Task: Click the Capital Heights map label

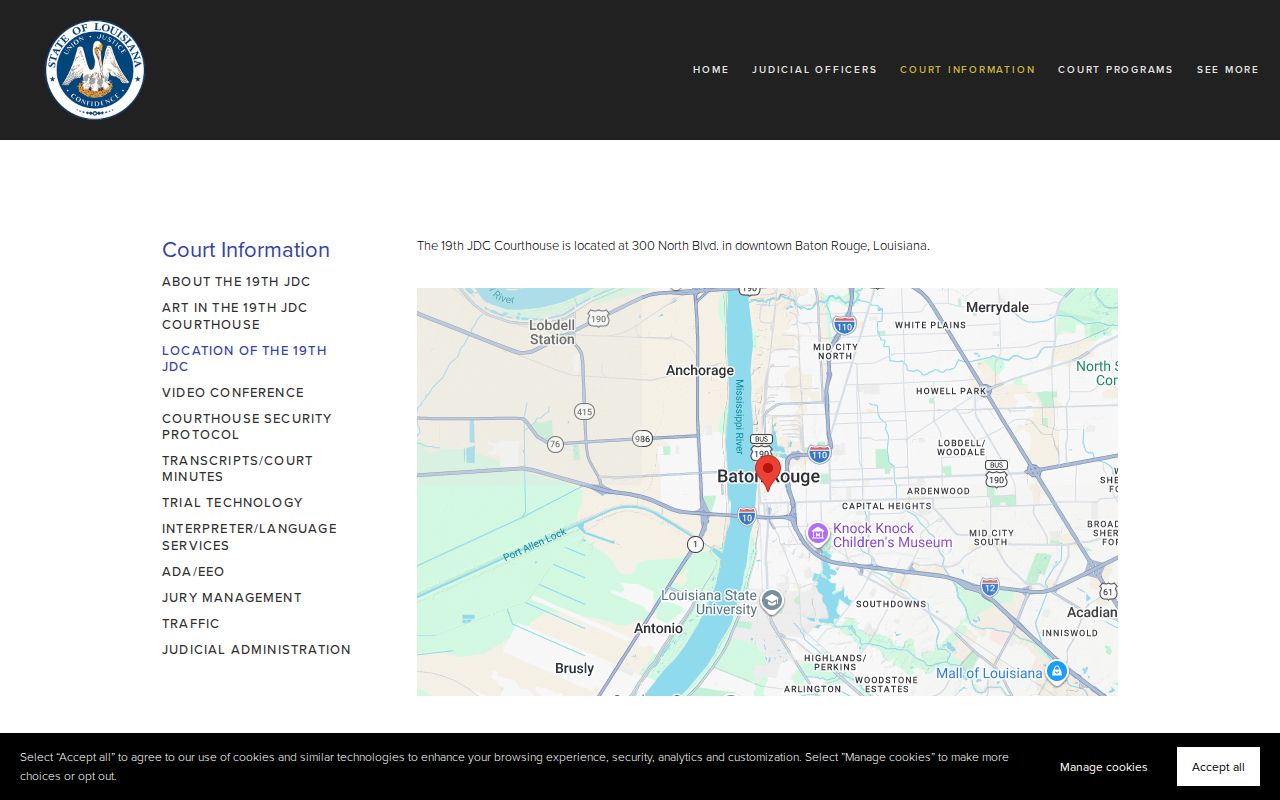Action: coord(886,506)
